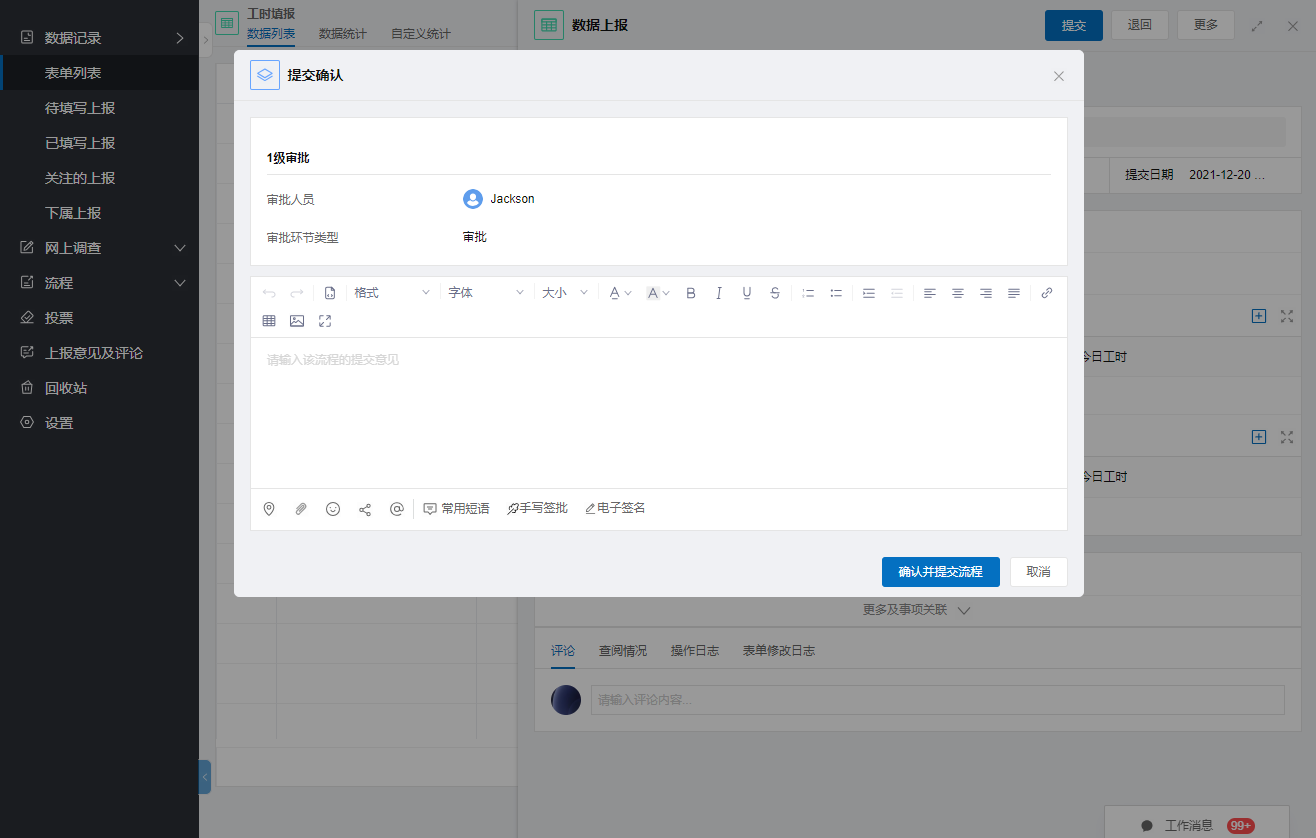This screenshot has width=1316, height=838.
Task: Add a location using the pin icon
Action: (269, 509)
